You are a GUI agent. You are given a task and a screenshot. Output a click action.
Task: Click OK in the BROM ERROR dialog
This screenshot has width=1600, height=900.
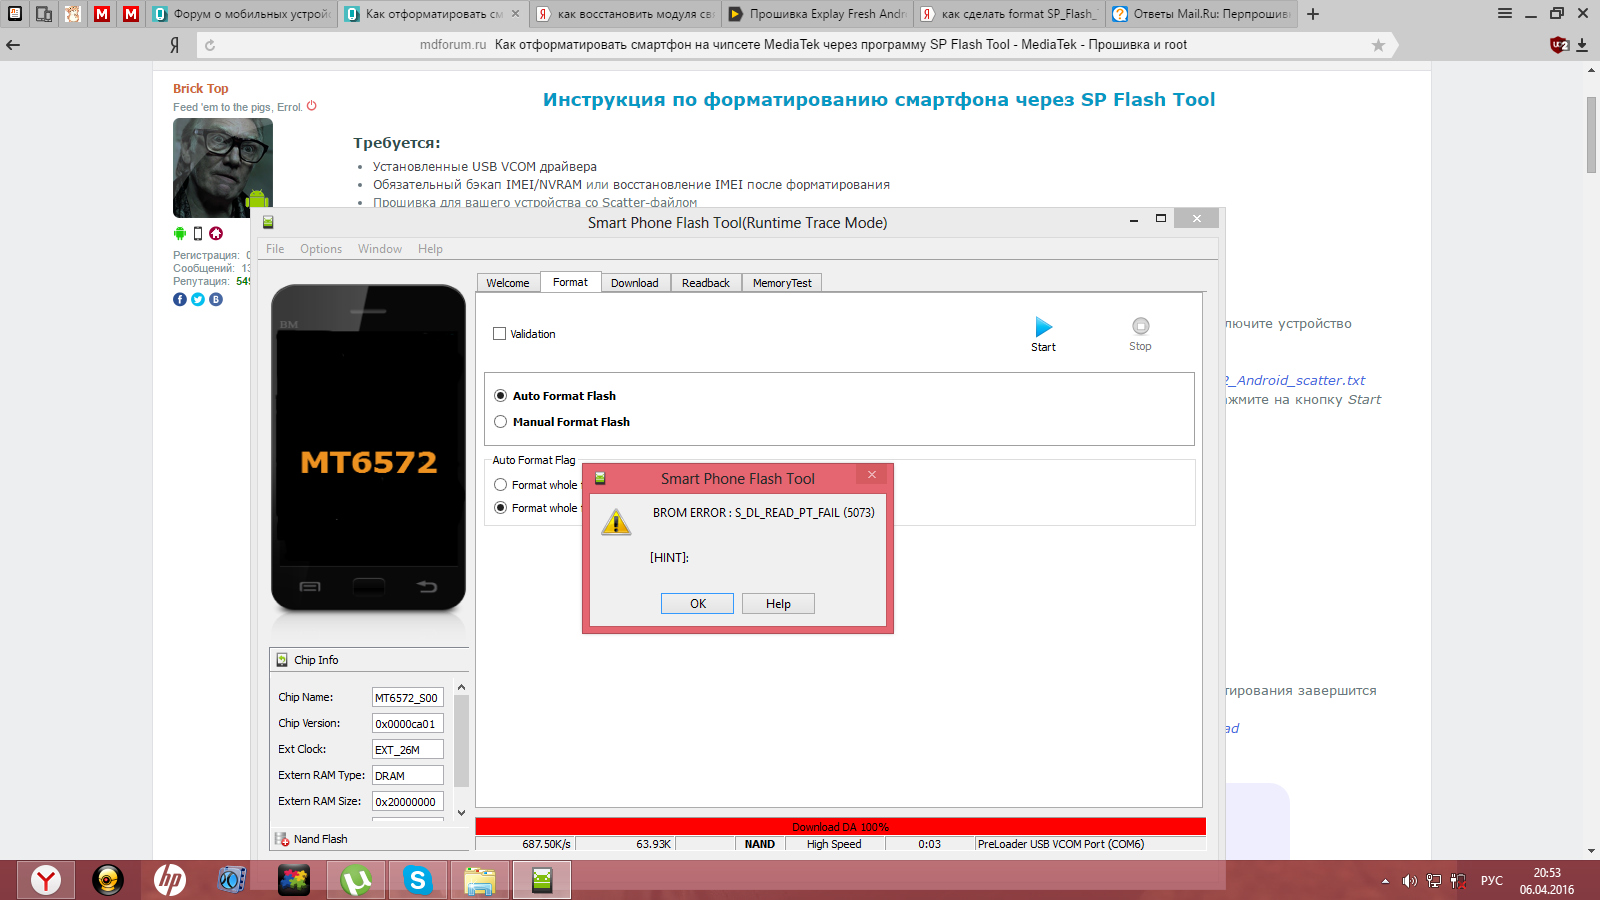[x=697, y=604]
